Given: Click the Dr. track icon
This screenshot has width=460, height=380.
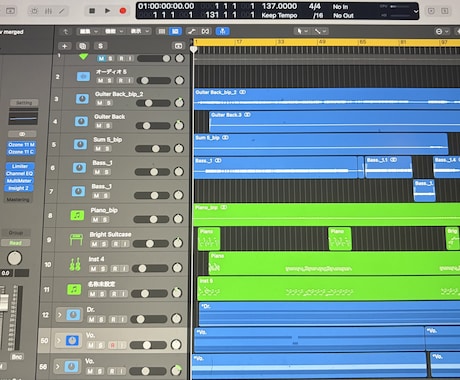Looking at the screenshot, I should 73,315.
